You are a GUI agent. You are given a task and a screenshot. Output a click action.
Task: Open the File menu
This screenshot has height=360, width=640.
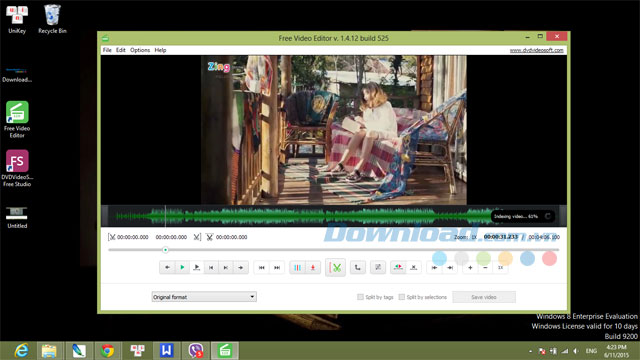107,50
